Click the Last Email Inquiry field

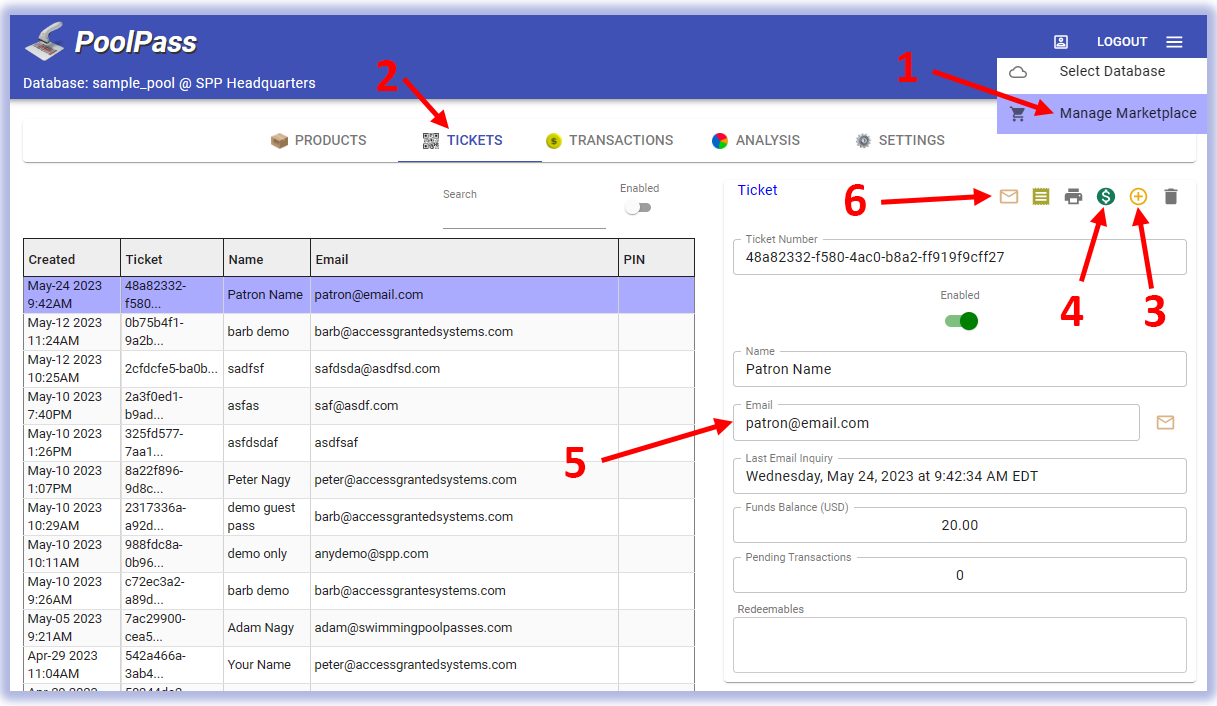coord(960,476)
